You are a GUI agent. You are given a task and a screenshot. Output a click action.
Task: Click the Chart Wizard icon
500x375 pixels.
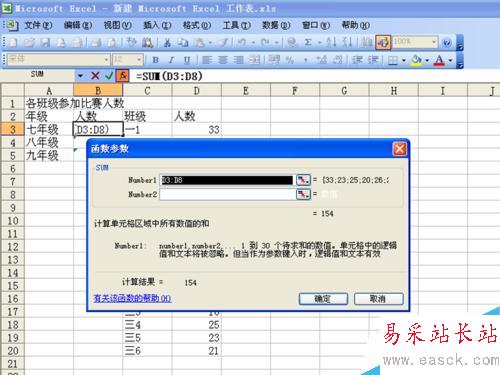(x=367, y=43)
